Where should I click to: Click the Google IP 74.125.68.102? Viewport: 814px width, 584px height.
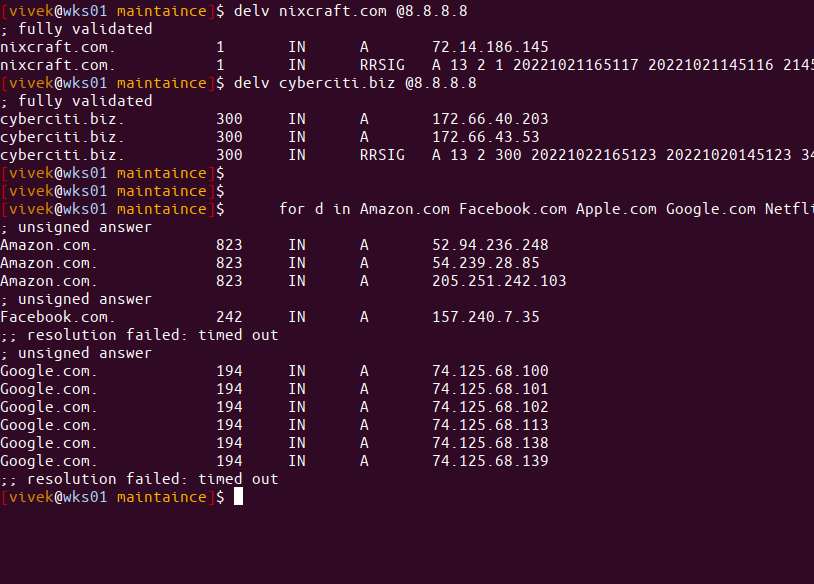490,407
